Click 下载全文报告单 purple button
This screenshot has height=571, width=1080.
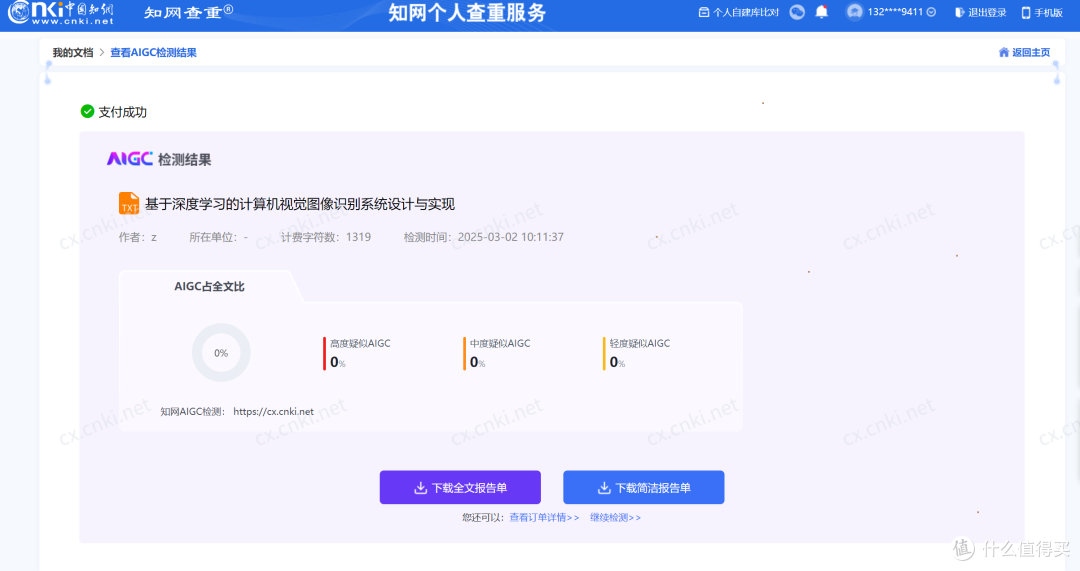(x=460, y=488)
